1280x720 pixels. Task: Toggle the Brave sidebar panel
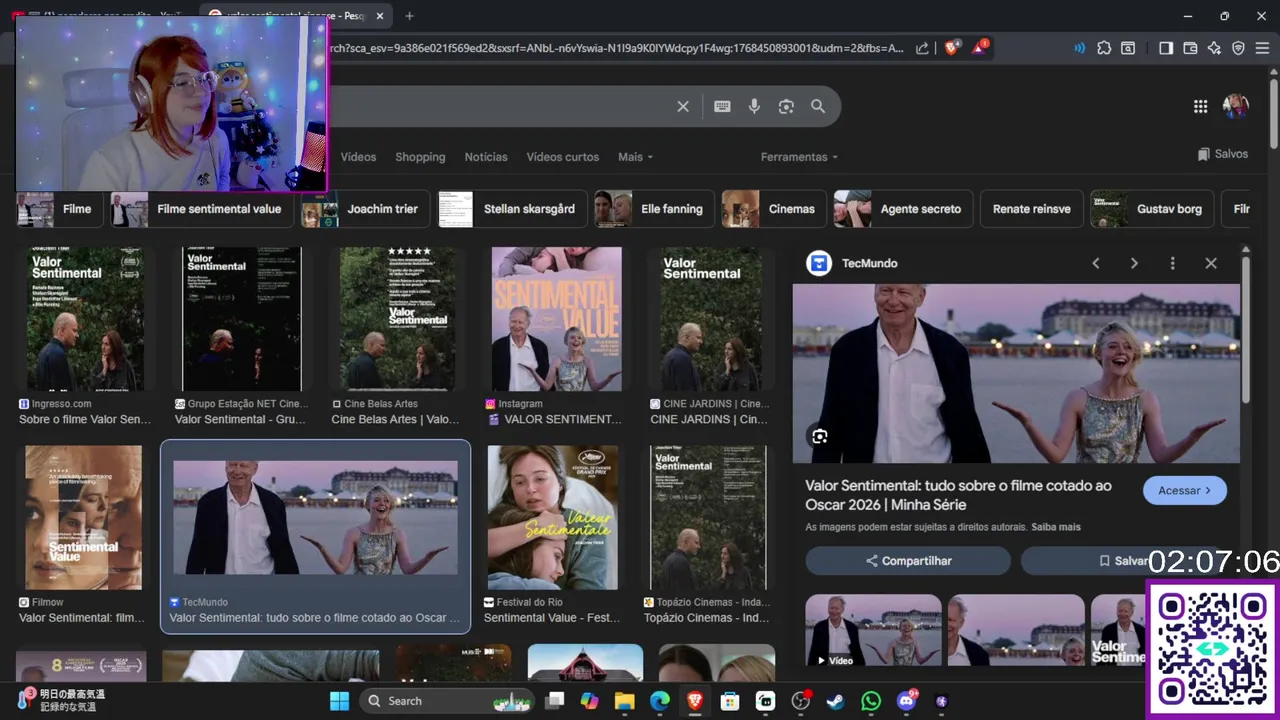1166,48
